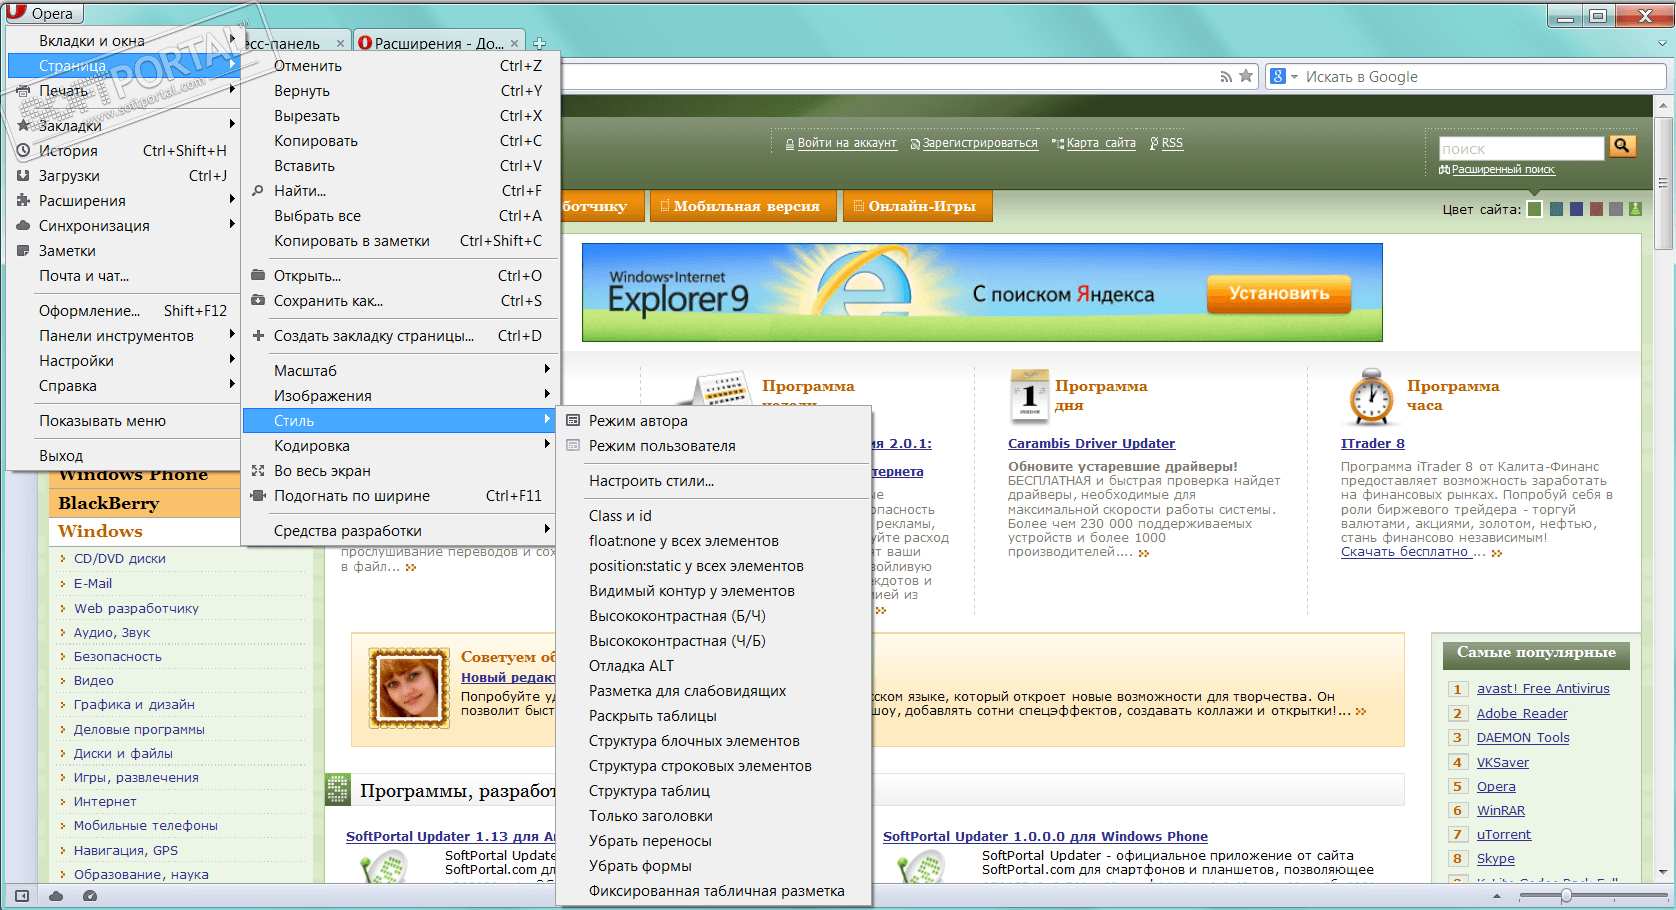Open the Онлайн-Игры site tab
The height and width of the screenshot is (910, 1676).
pyautogui.click(x=918, y=206)
